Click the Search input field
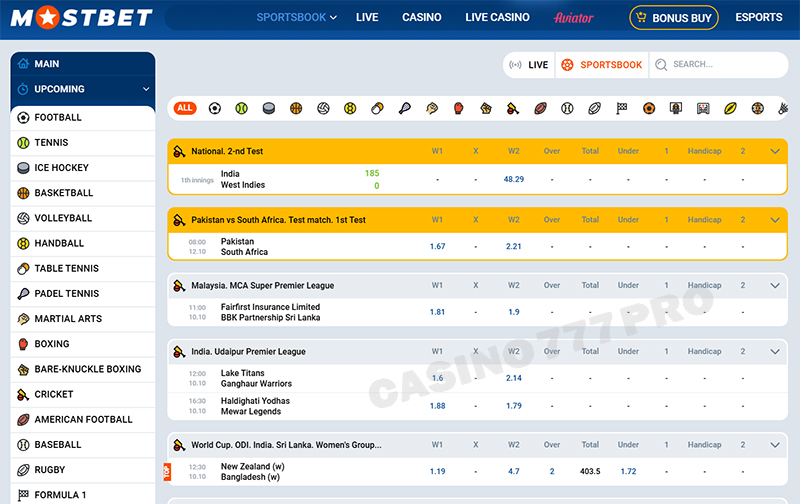 tap(719, 65)
